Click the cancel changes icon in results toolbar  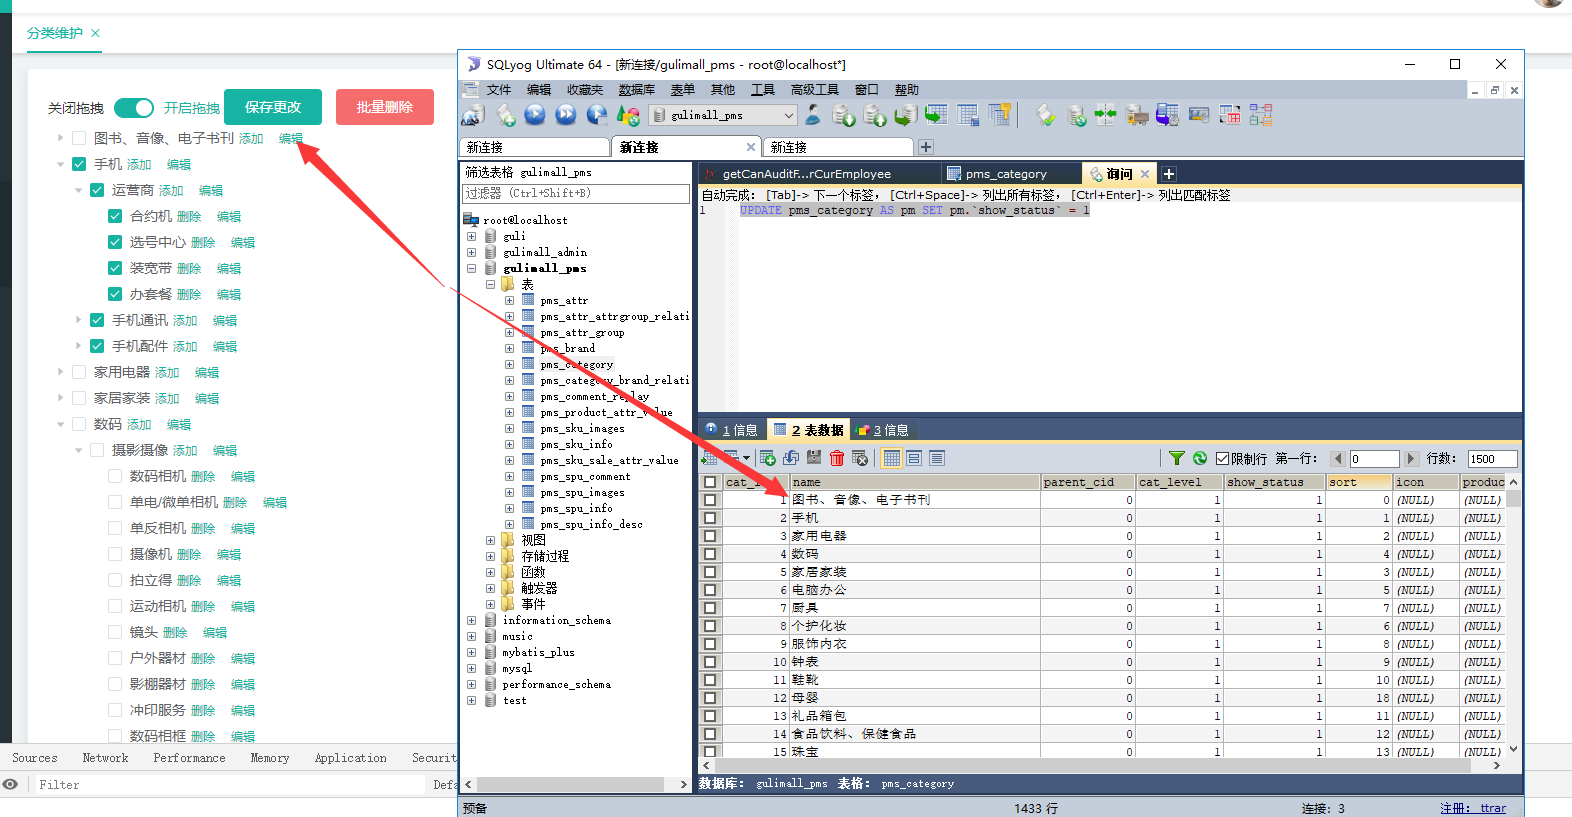tap(860, 458)
